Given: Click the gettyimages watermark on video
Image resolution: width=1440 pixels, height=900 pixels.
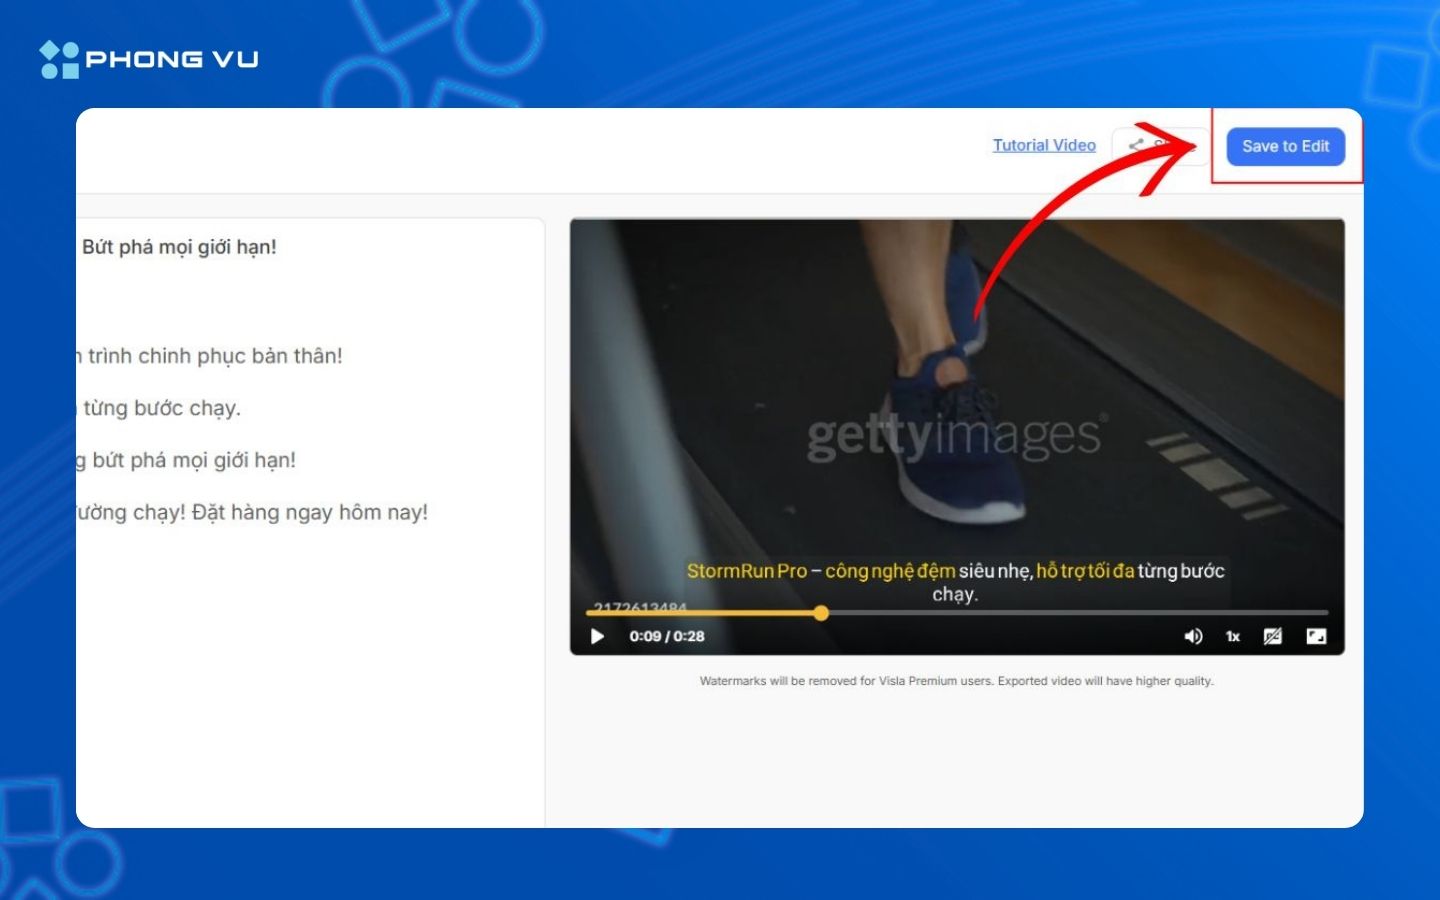Looking at the screenshot, I should point(956,436).
